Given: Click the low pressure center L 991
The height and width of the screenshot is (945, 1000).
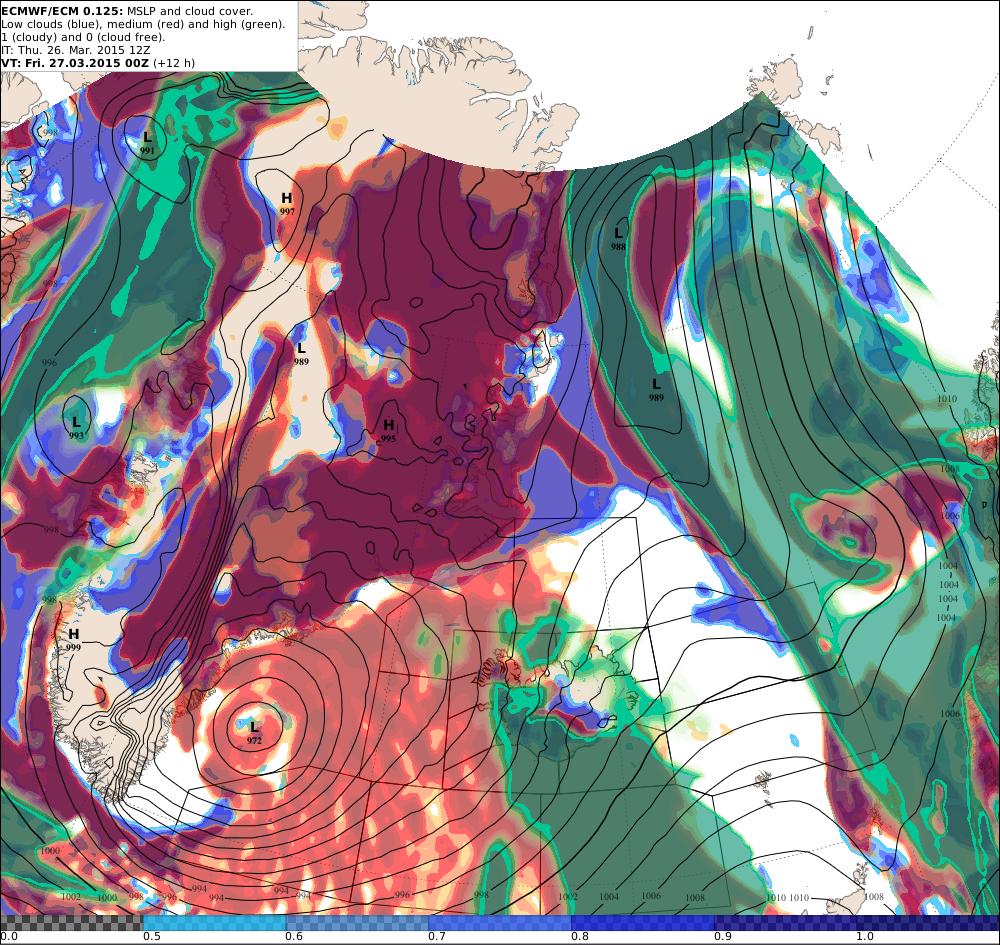Looking at the screenshot, I should [x=147, y=142].
